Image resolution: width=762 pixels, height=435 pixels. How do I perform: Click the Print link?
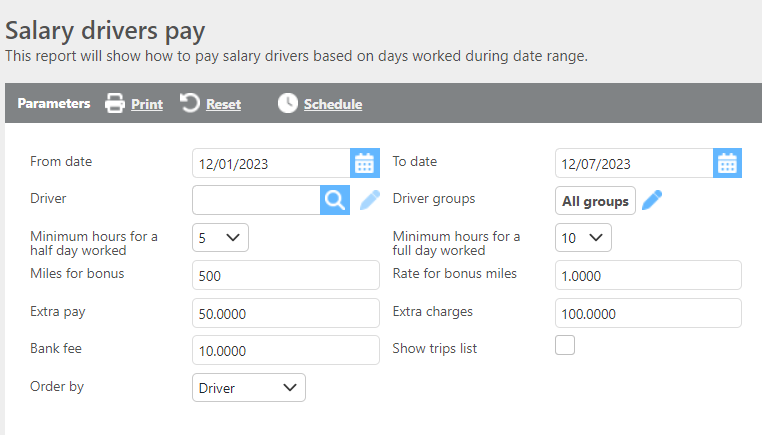pyautogui.click(x=147, y=104)
